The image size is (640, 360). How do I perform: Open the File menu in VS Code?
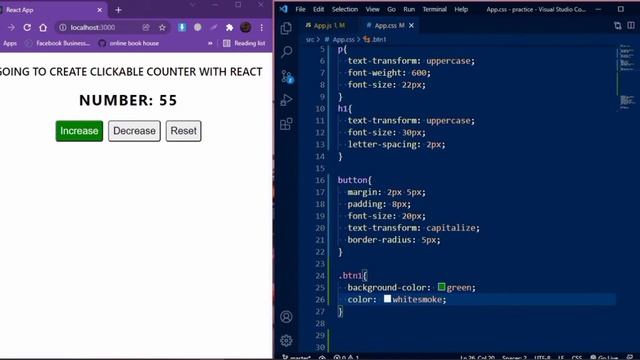coord(300,9)
